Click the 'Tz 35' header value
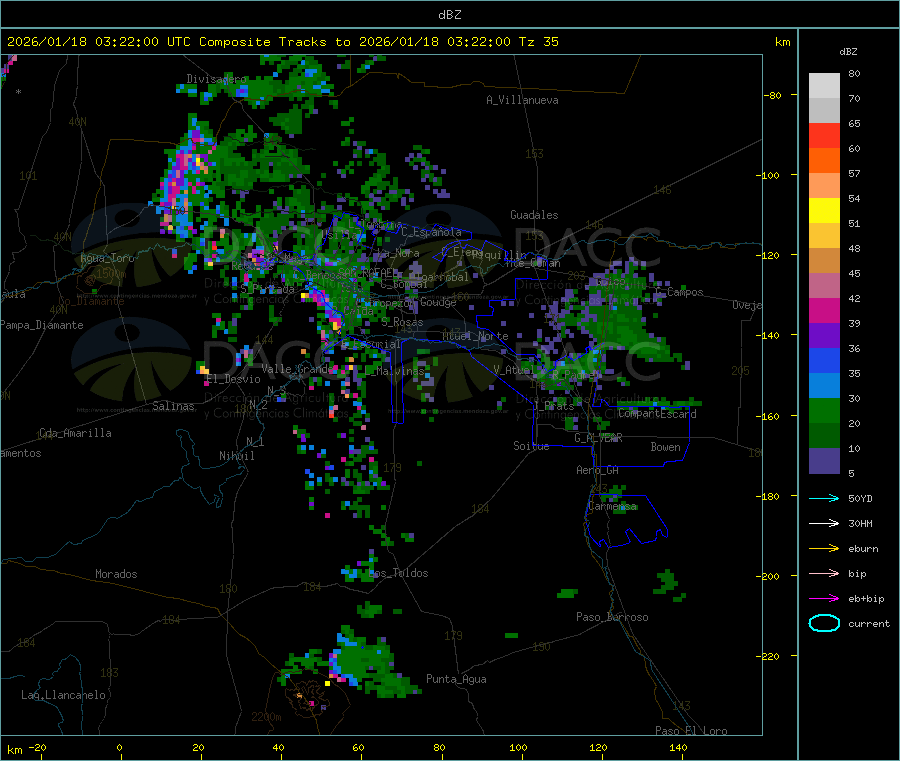 point(538,42)
